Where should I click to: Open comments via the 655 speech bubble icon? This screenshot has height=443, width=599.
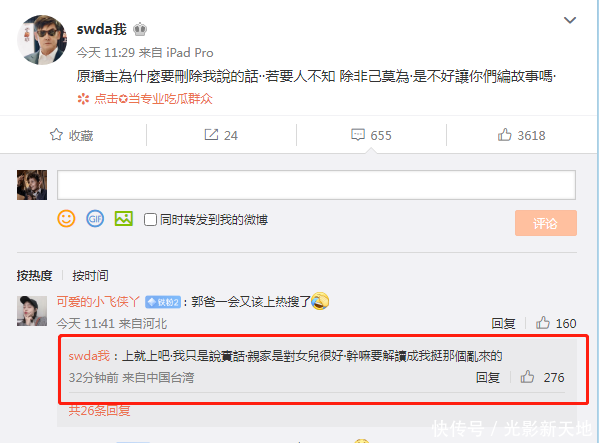(358, 135)
